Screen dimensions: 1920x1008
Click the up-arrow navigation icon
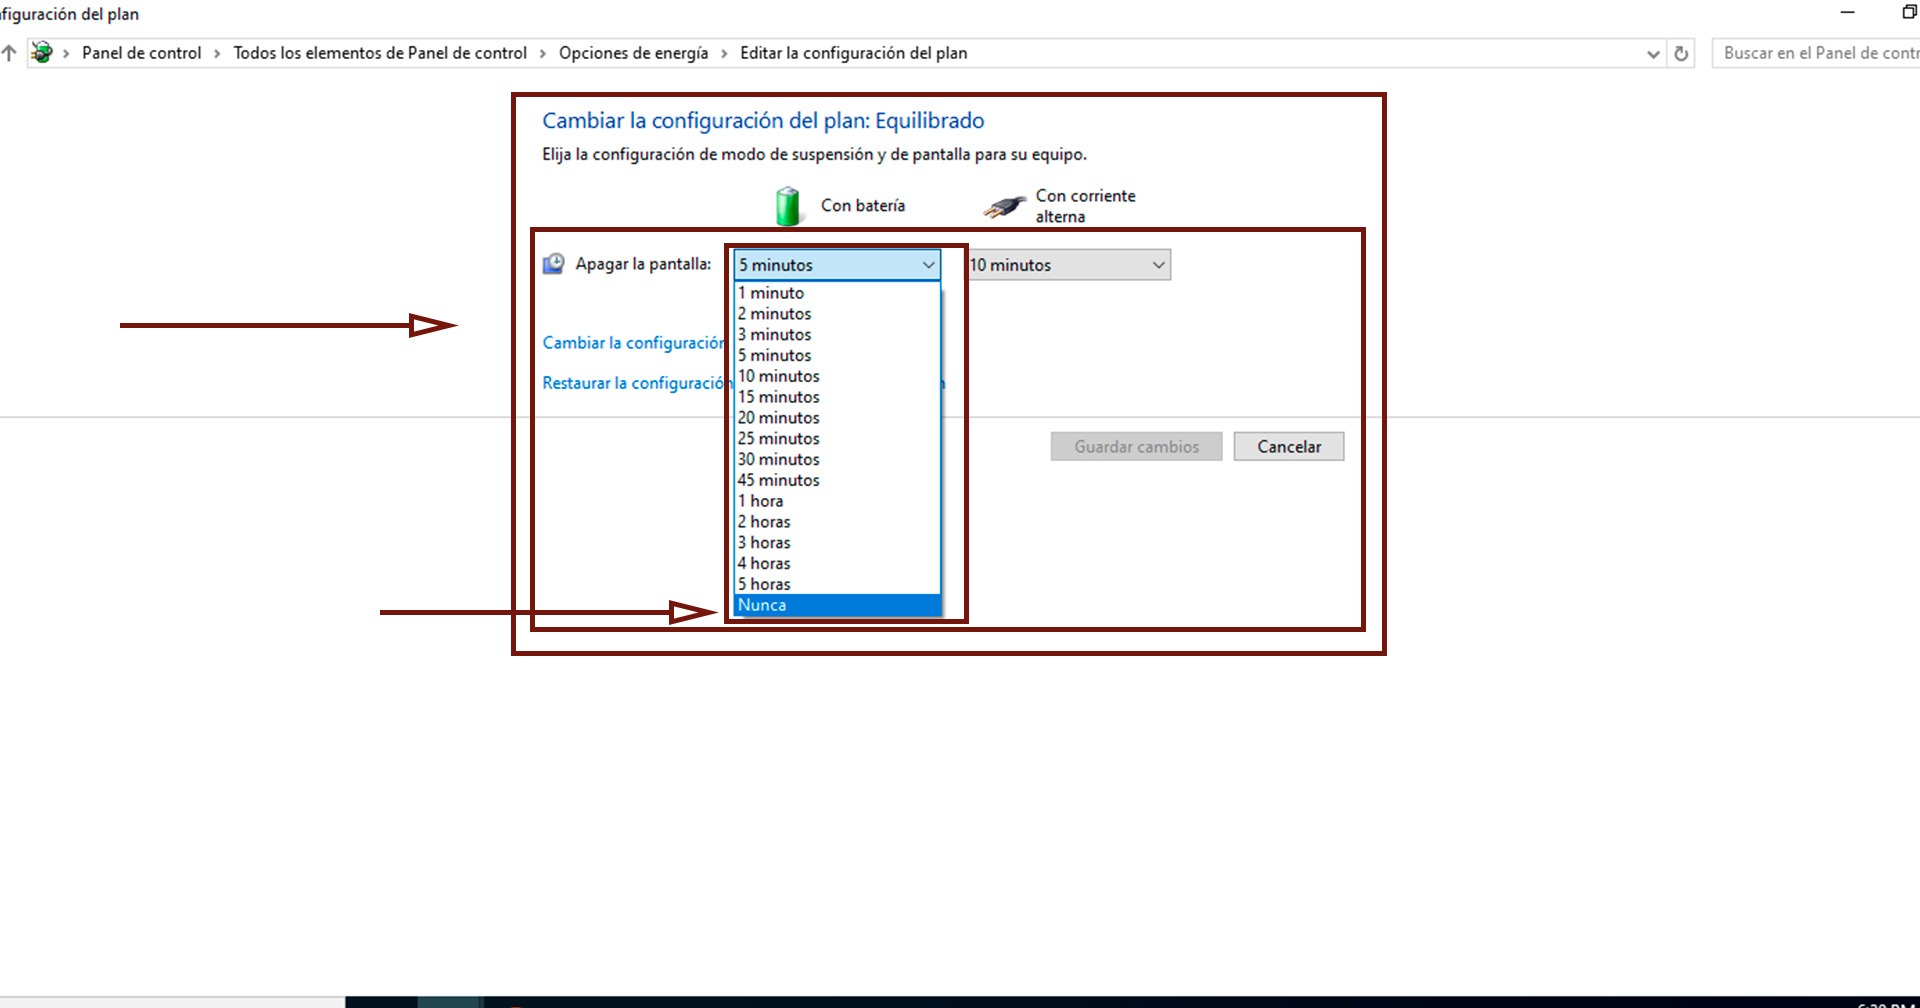9,53
